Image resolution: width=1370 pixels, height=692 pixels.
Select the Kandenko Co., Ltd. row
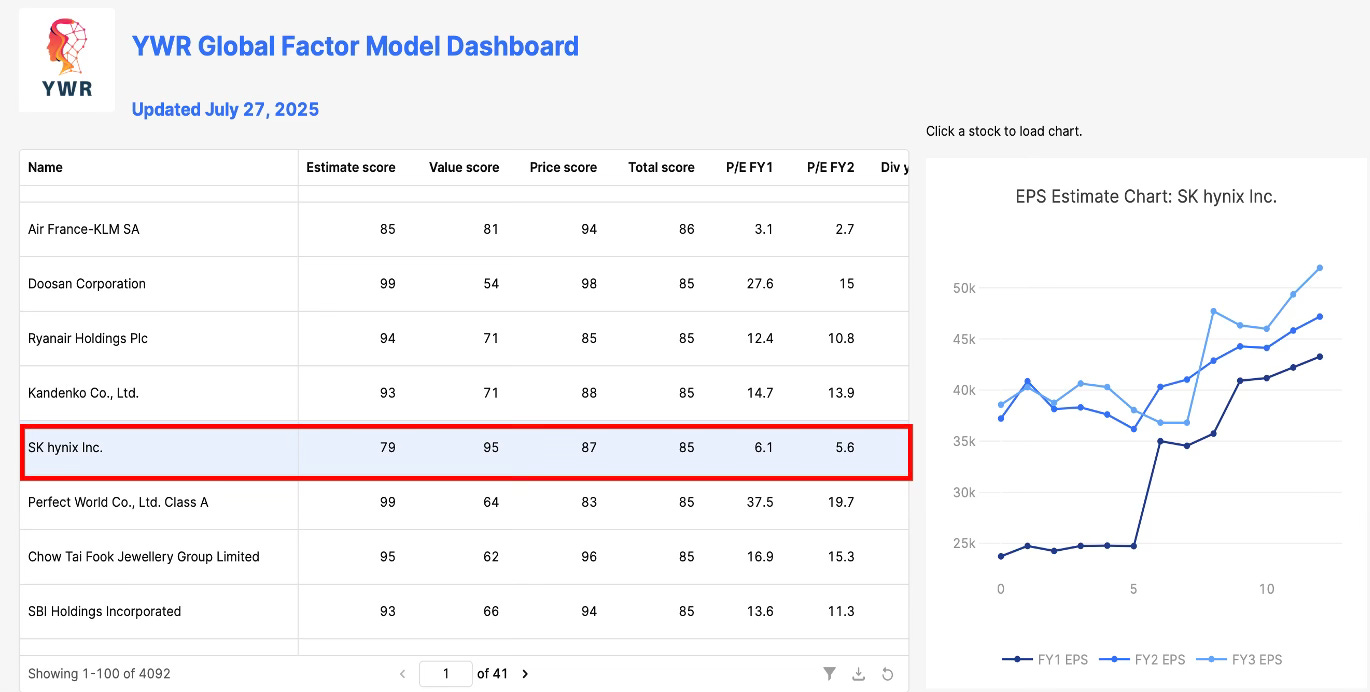tap(464, 393)
